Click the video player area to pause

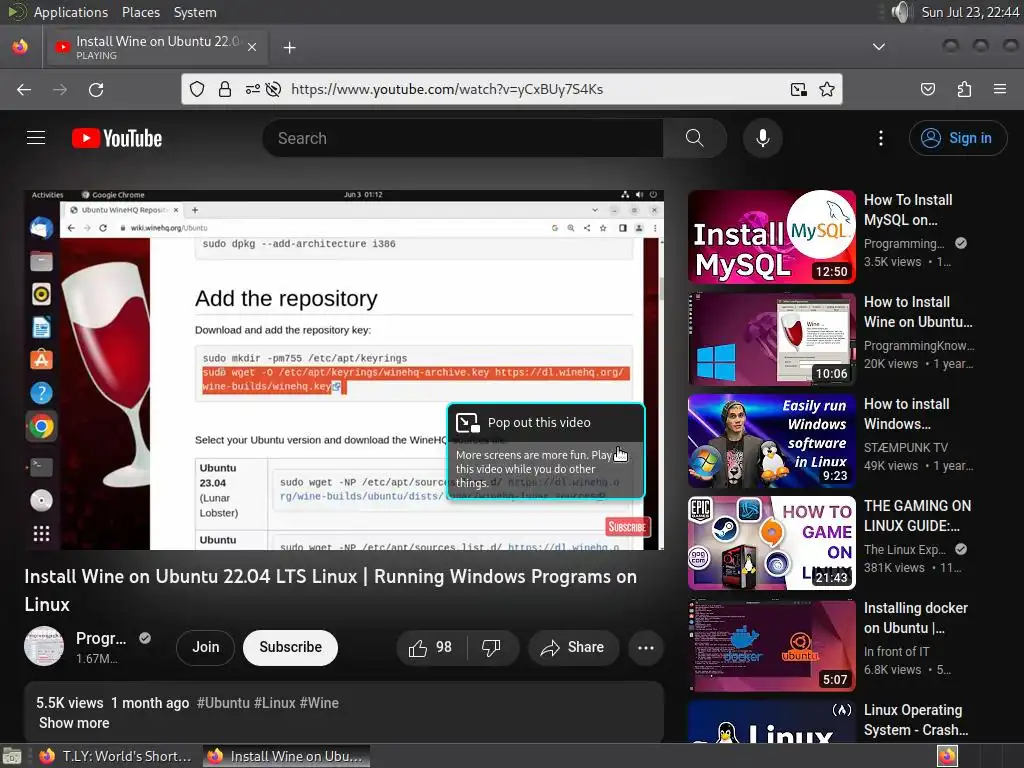344,370
